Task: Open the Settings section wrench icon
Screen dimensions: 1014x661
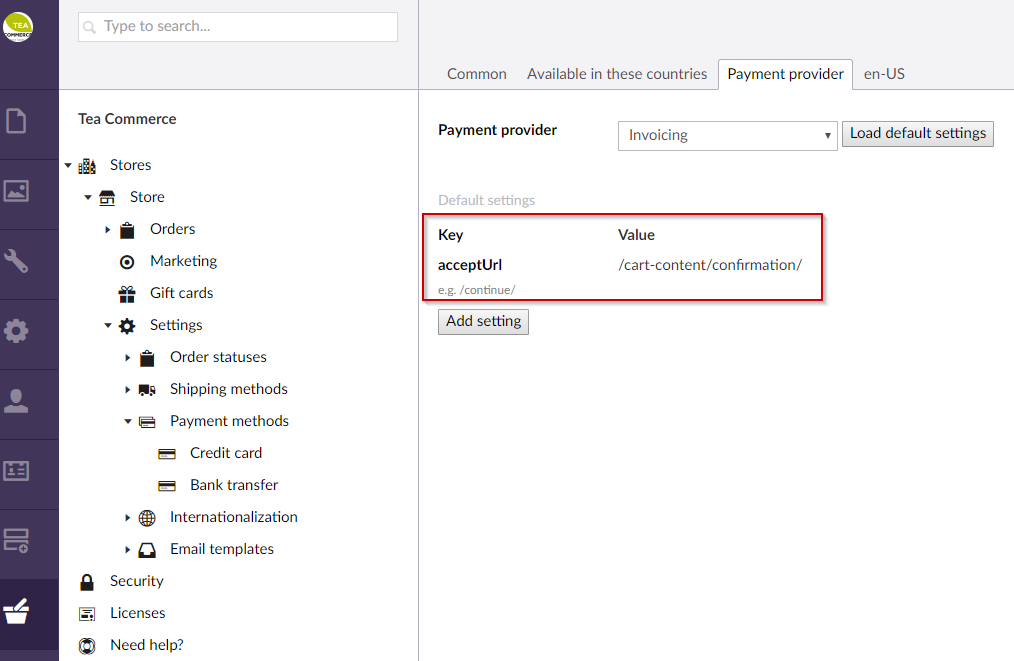Action: 16,261
